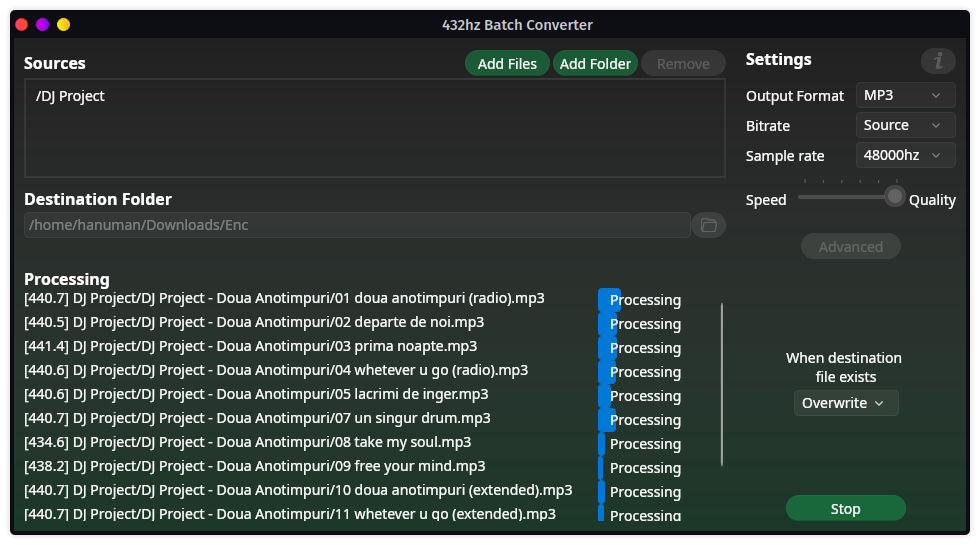Close the window with red button

22,24
